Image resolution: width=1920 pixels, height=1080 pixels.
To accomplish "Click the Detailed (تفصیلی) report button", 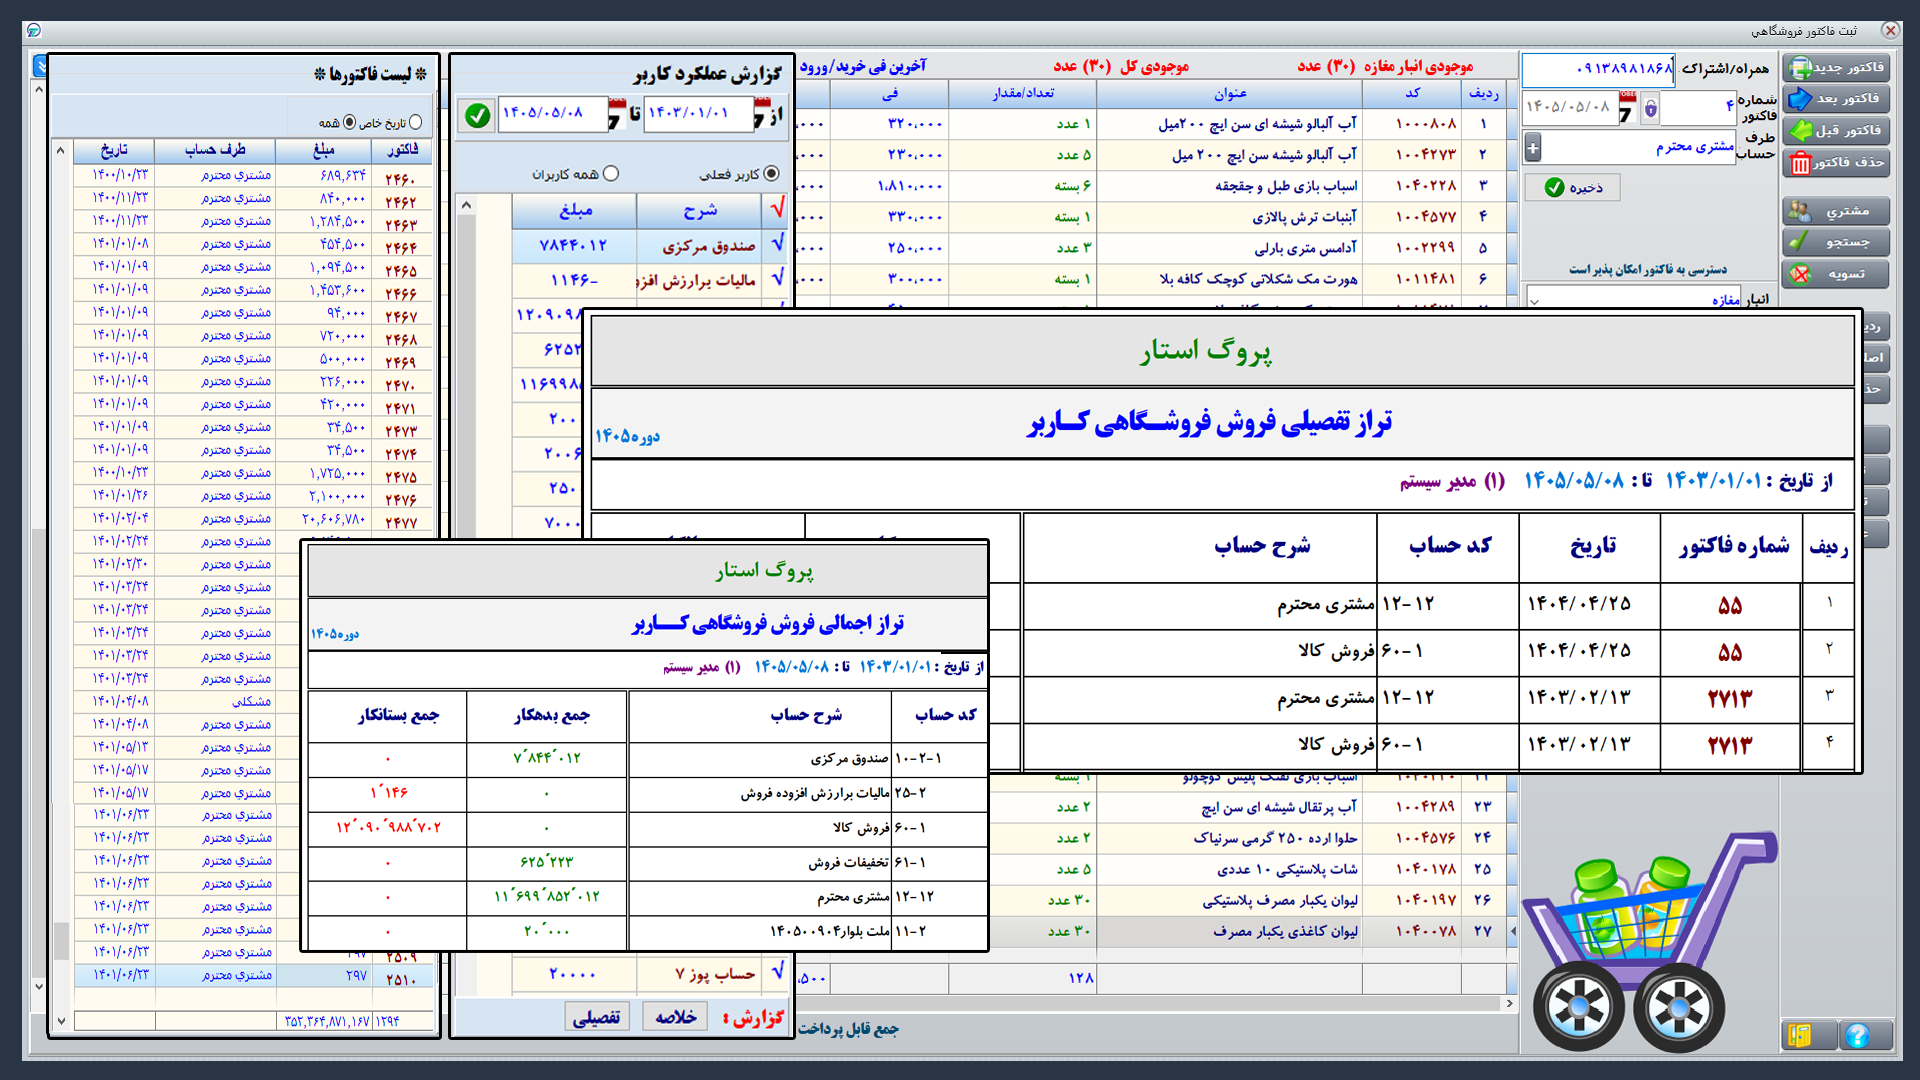I will (596, 1017).
